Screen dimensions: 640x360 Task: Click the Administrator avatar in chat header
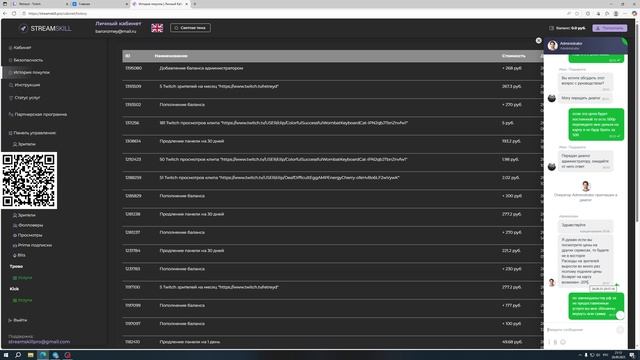(553, 45)
